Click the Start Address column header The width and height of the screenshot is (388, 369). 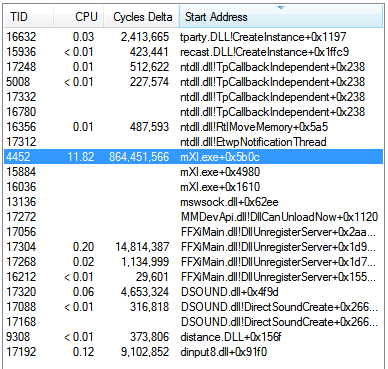tap(281, 17)
